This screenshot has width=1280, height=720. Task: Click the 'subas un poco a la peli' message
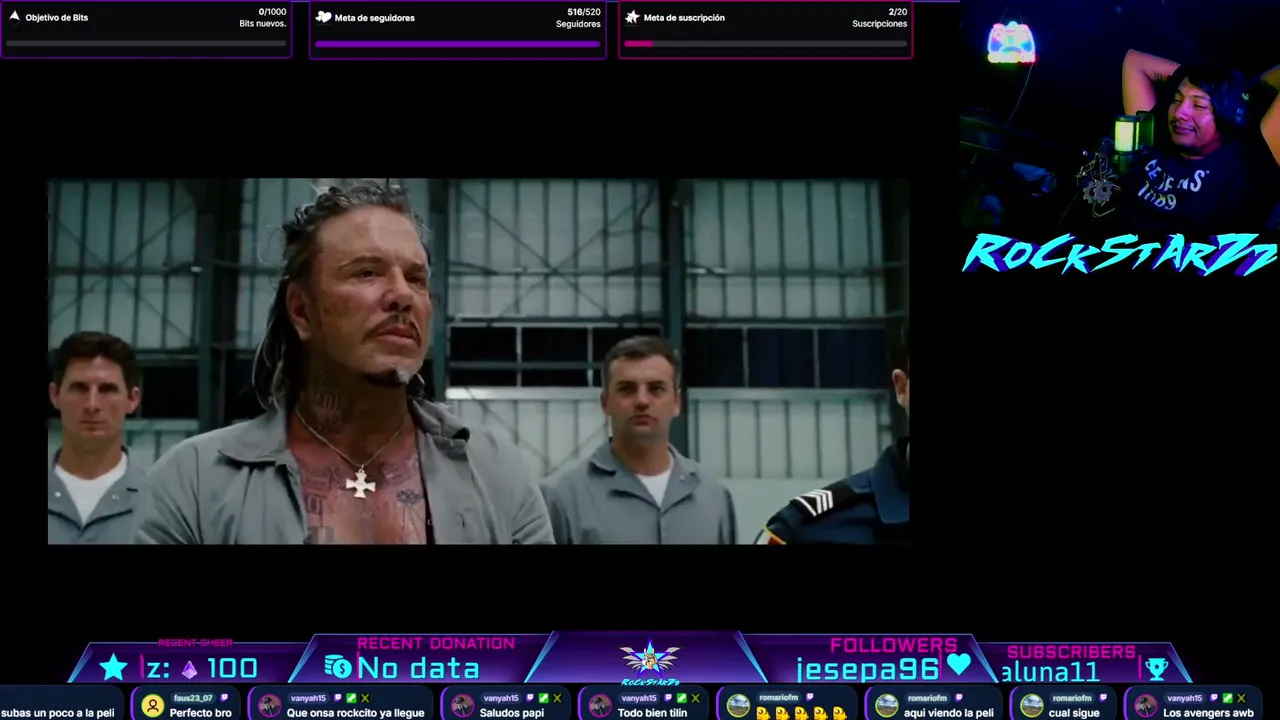pos(58,713)
